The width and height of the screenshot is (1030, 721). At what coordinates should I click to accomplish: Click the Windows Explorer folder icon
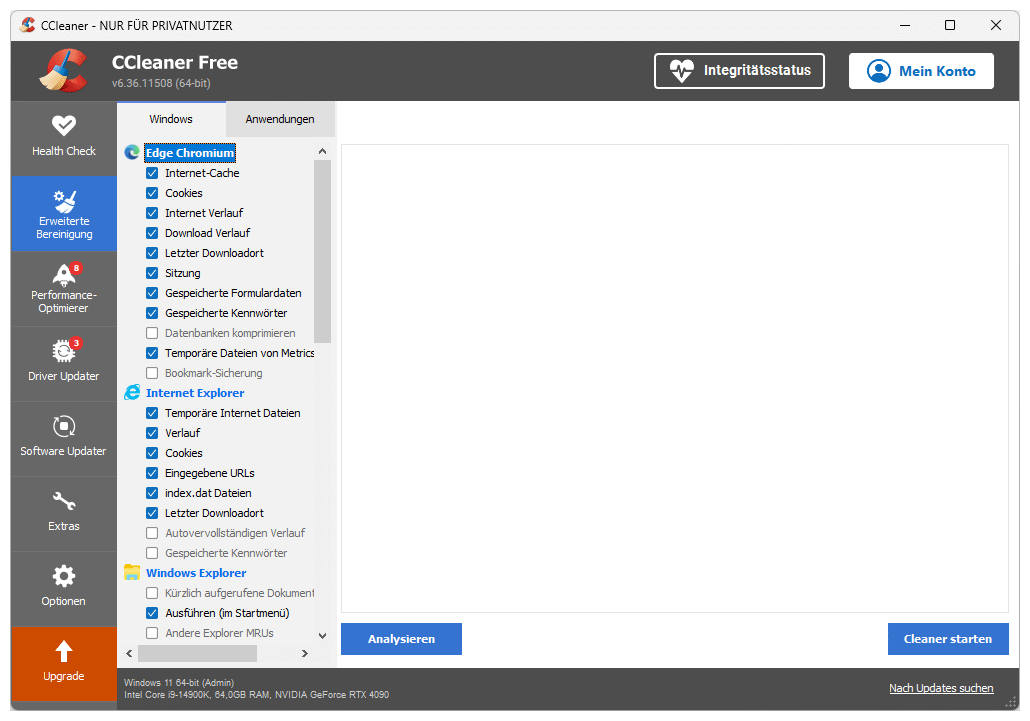point(132,573)
